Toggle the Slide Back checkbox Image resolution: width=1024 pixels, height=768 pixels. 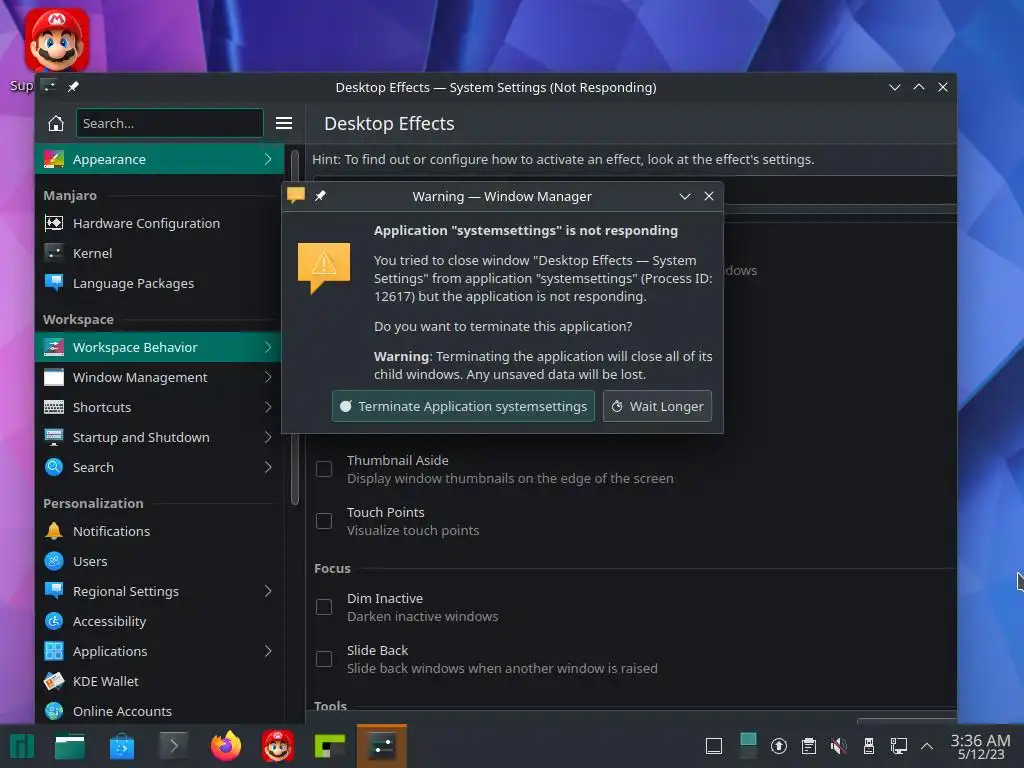click(x=324, y=659)
